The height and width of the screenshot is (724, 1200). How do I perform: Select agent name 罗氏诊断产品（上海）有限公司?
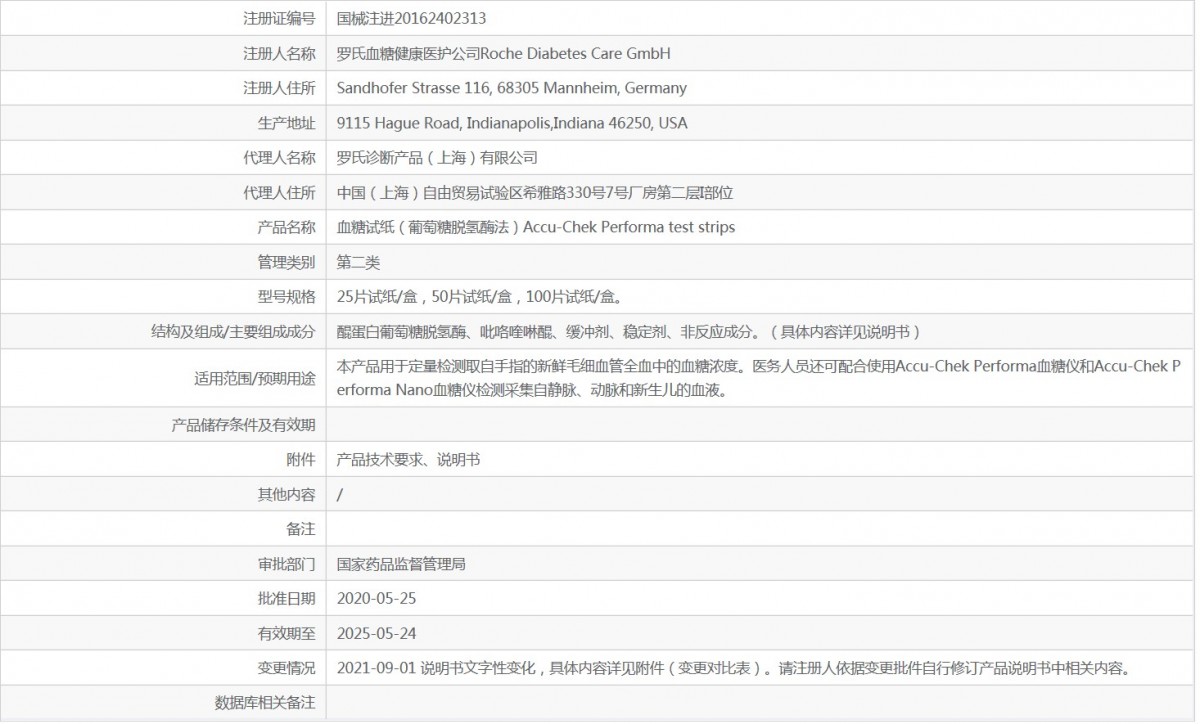point(437,157)
